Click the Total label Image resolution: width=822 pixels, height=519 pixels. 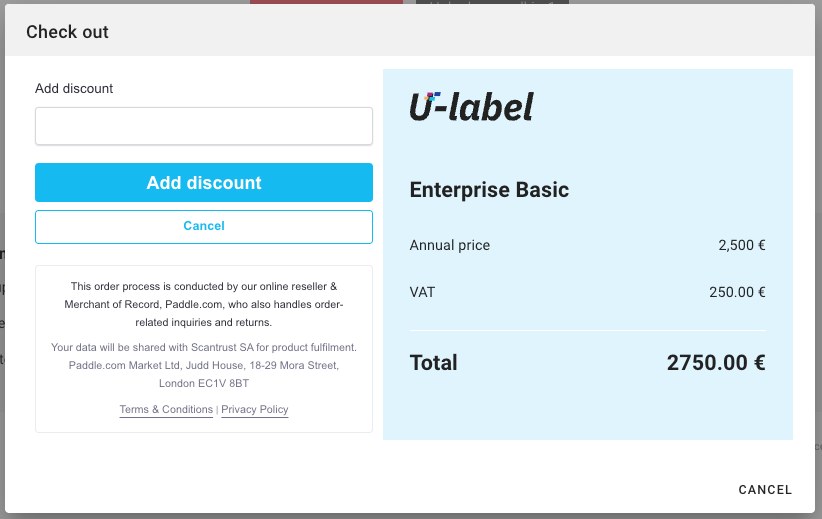434,363
